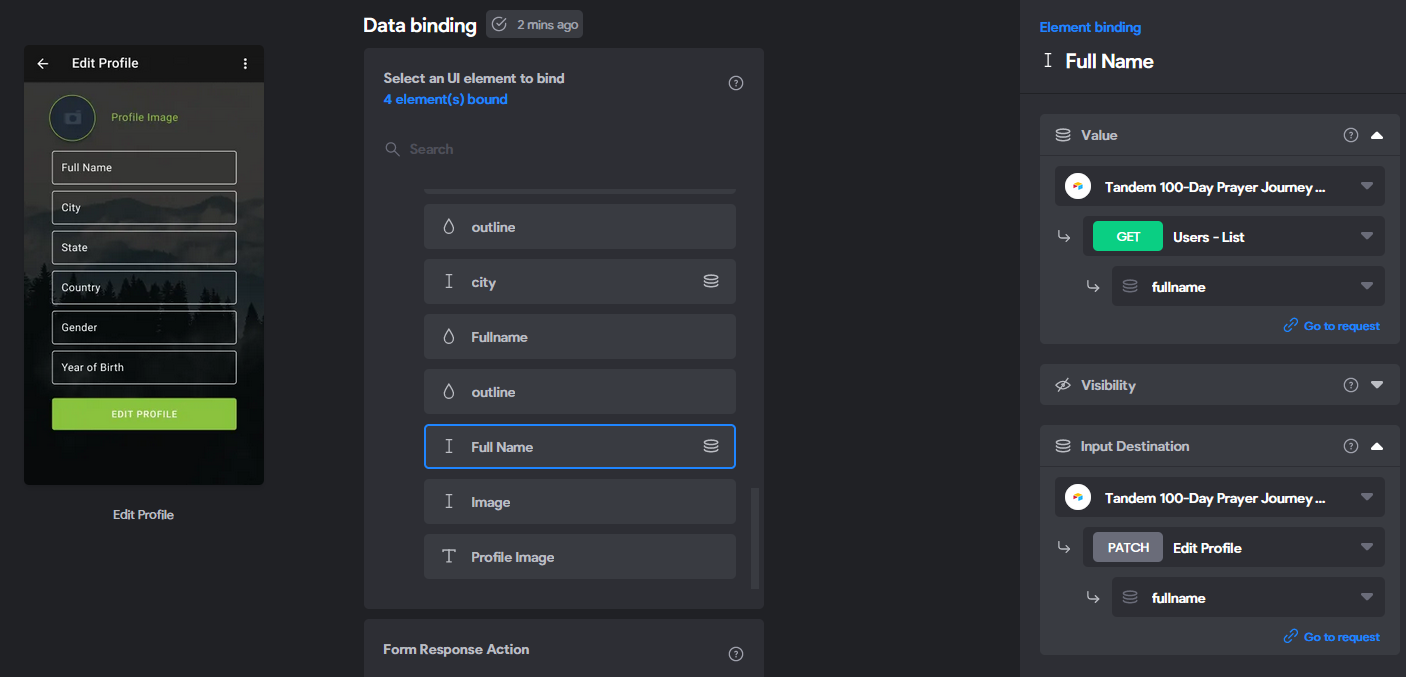Follow Go to request link under Value
The height and width of the screenshot is (677, 1406).
click(1332, 326)
